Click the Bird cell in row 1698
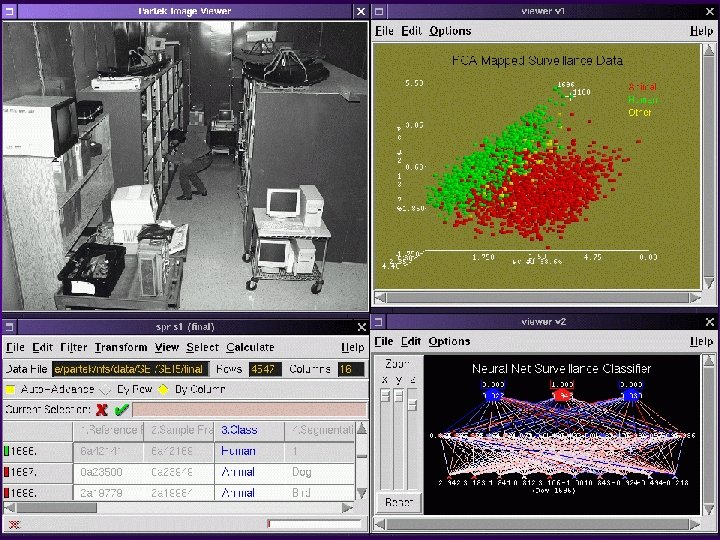Screen dimensions: 720x540 320,493
